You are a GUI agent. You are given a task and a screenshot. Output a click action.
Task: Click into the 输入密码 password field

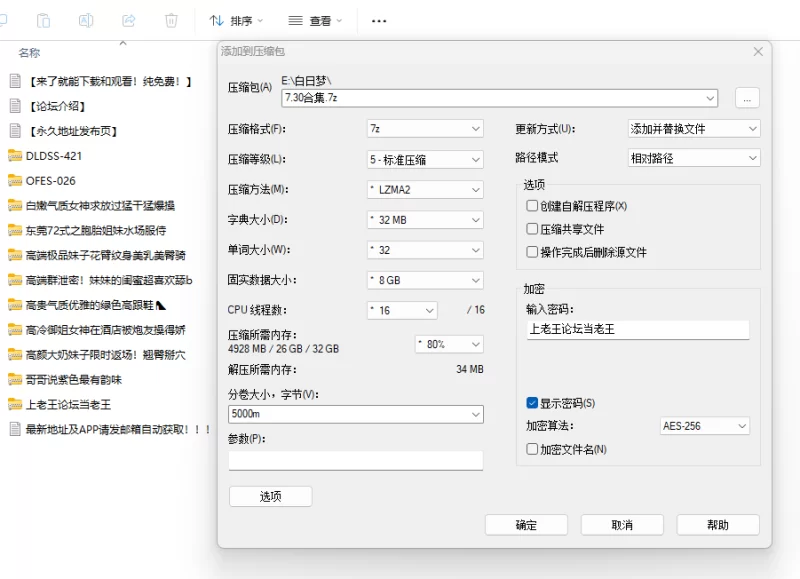638,330
